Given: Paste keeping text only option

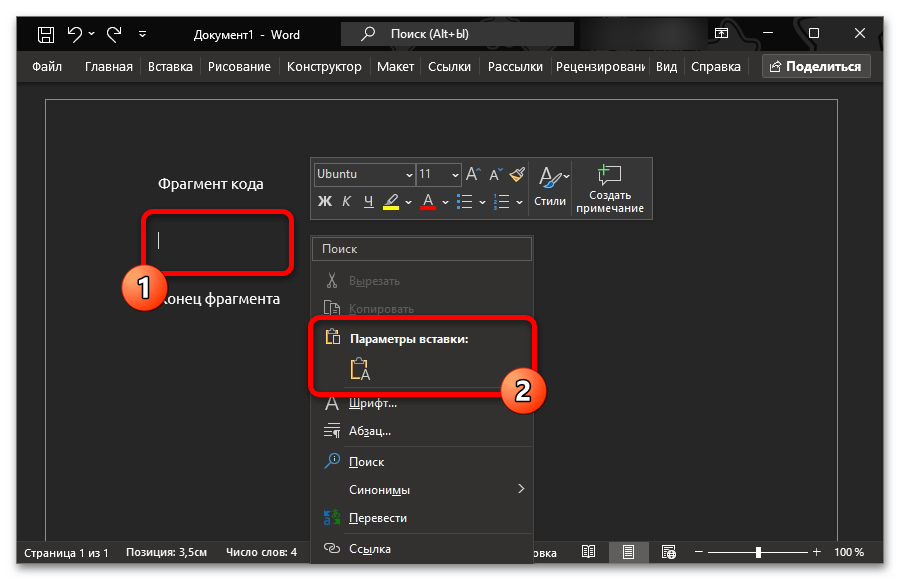Looking at the screenshot, I should point(360,369).
